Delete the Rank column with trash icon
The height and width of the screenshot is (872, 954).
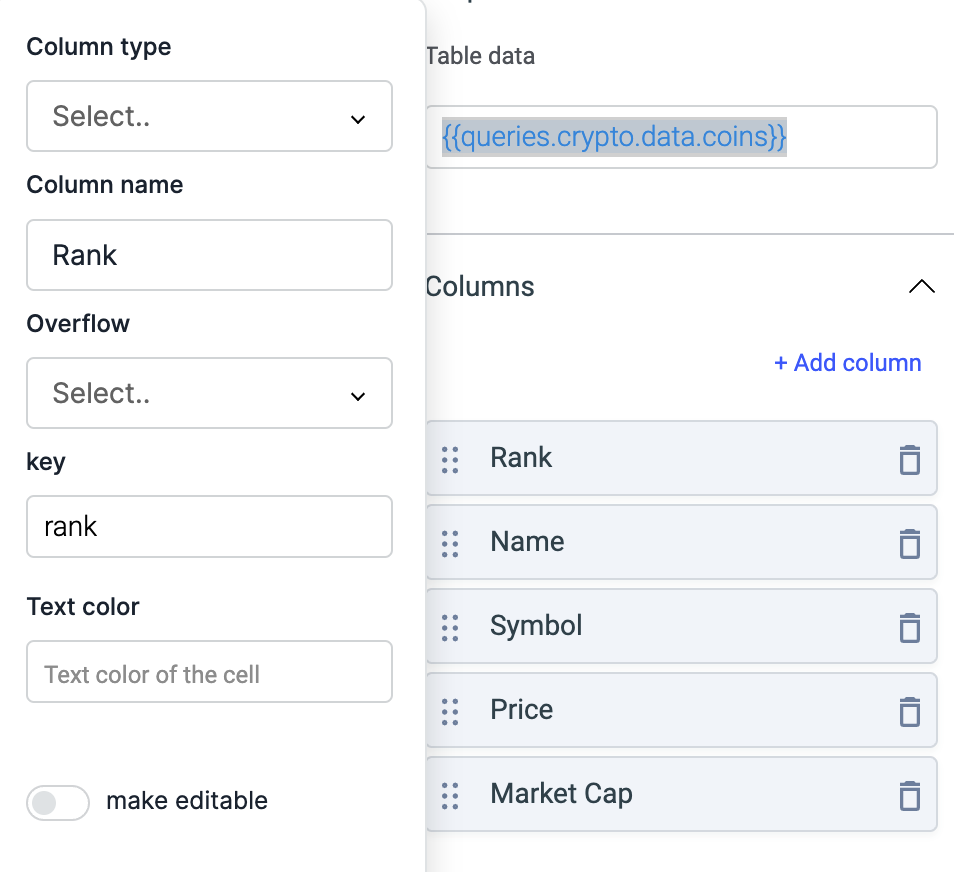click(910, 459)
